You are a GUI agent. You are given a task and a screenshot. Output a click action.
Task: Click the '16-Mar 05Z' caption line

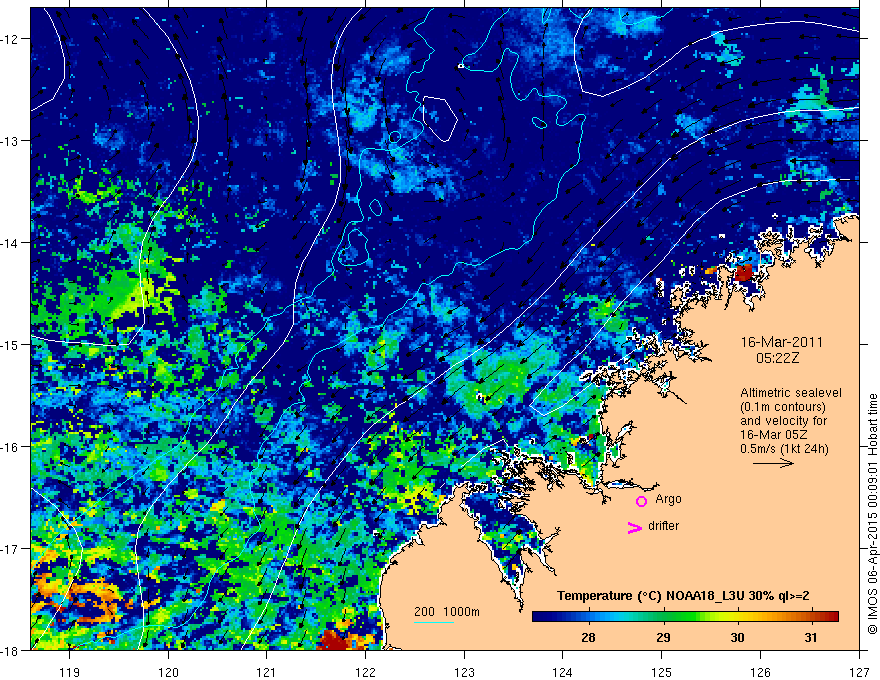click(x=775, y=435)
